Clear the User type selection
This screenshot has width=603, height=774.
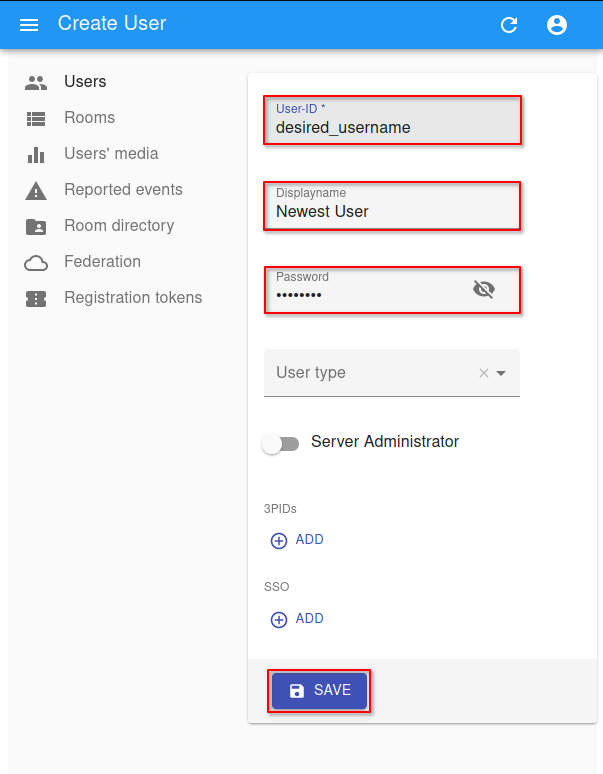click(x=483, y=373)
